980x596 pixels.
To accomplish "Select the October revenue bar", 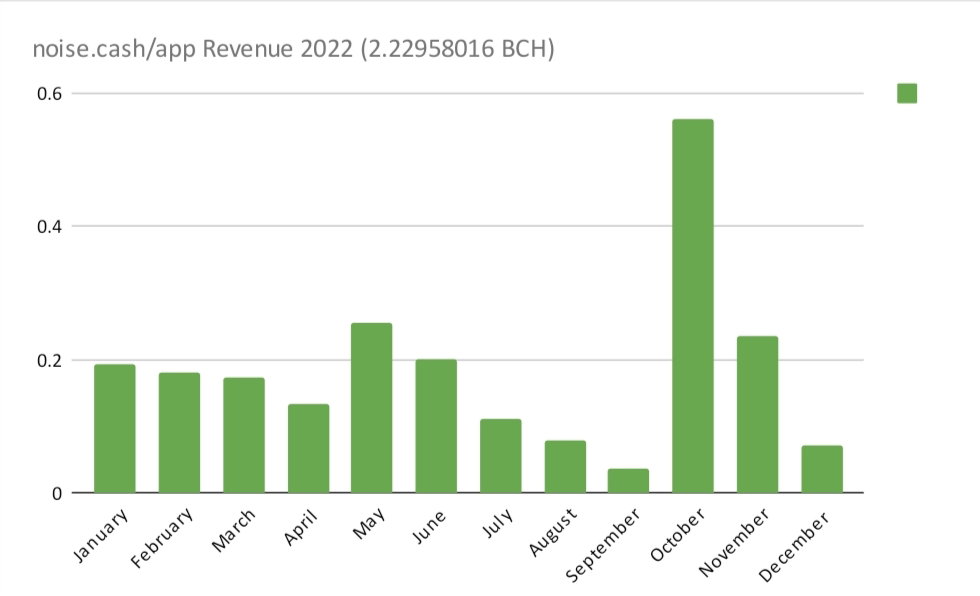I will tap(692, 305).
